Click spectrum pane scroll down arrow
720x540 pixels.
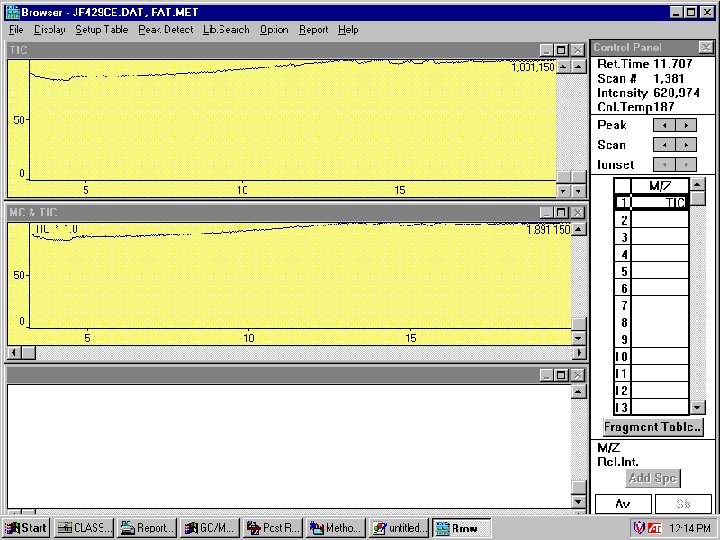coord(579,501)
